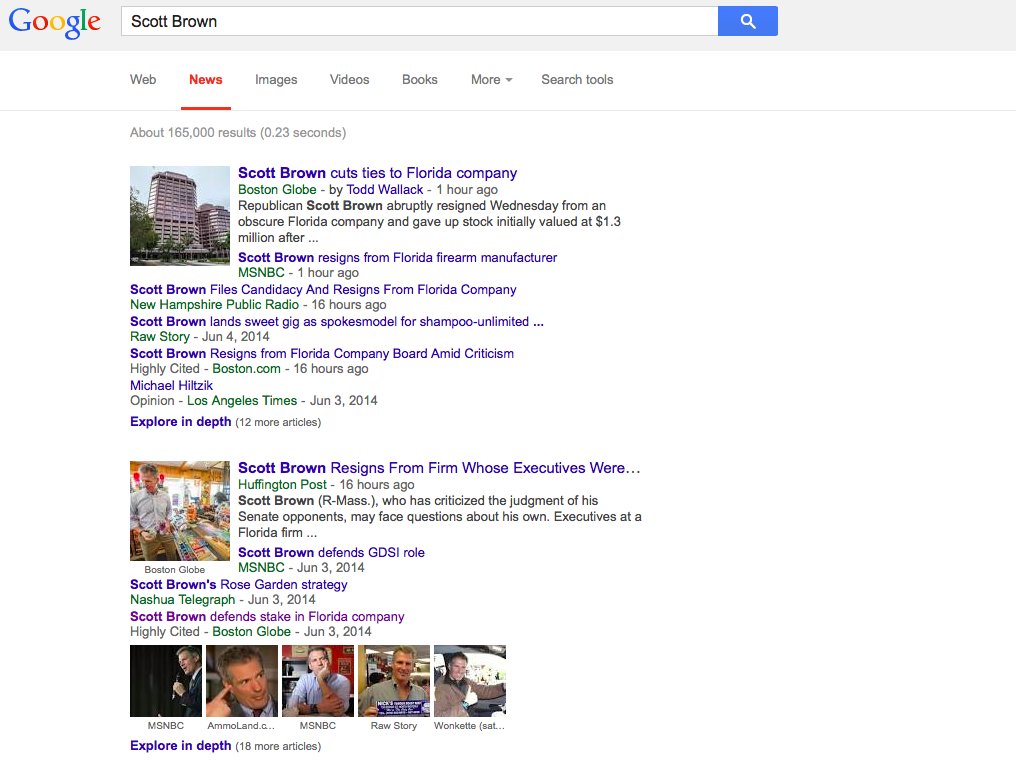Open the Florida office building thumbnail
Screen dimensions: 1016x769
coord(180,216)
